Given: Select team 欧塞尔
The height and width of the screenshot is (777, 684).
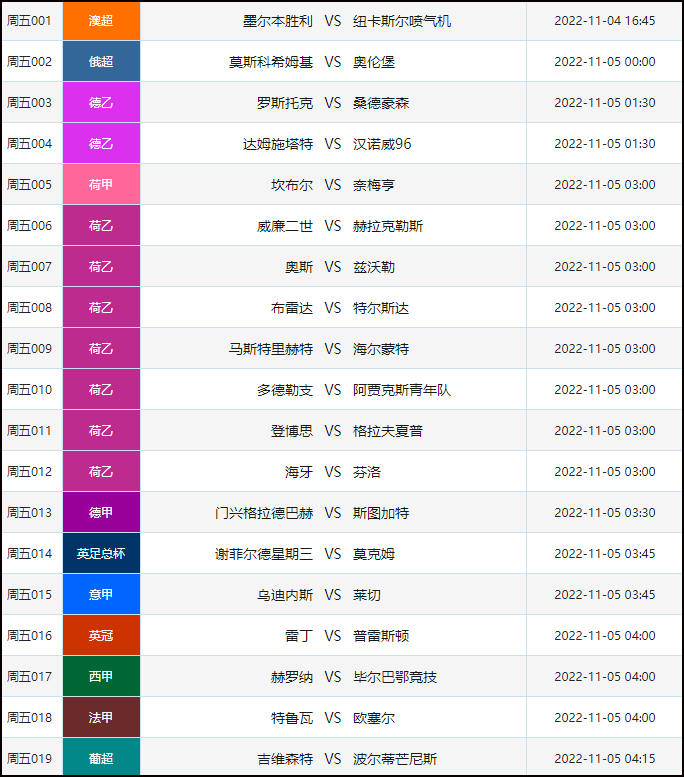Looking at the screenshot, I should click(x=374, y=718).
